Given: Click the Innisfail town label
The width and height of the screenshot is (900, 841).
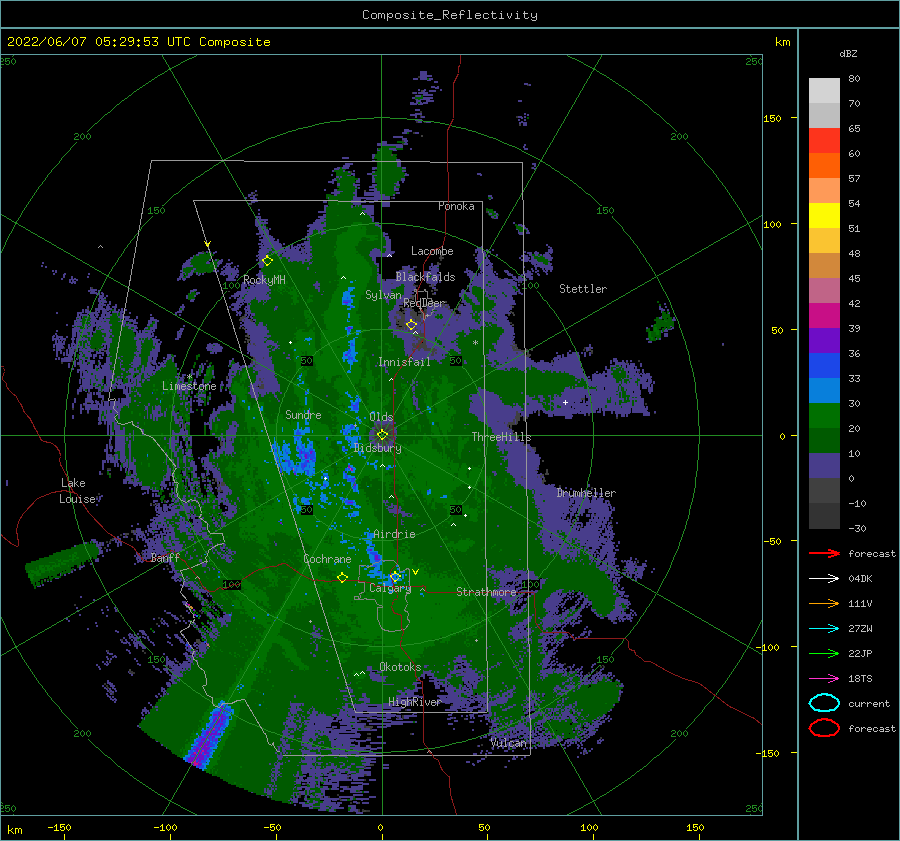Looking at the screenshot, I should pos(404,362).
